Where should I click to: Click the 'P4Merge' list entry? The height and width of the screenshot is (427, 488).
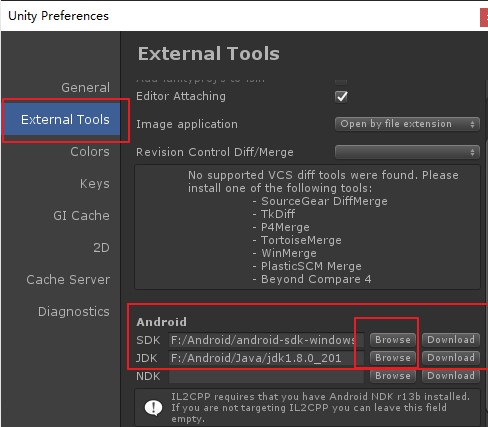click(x=285, y=227)
